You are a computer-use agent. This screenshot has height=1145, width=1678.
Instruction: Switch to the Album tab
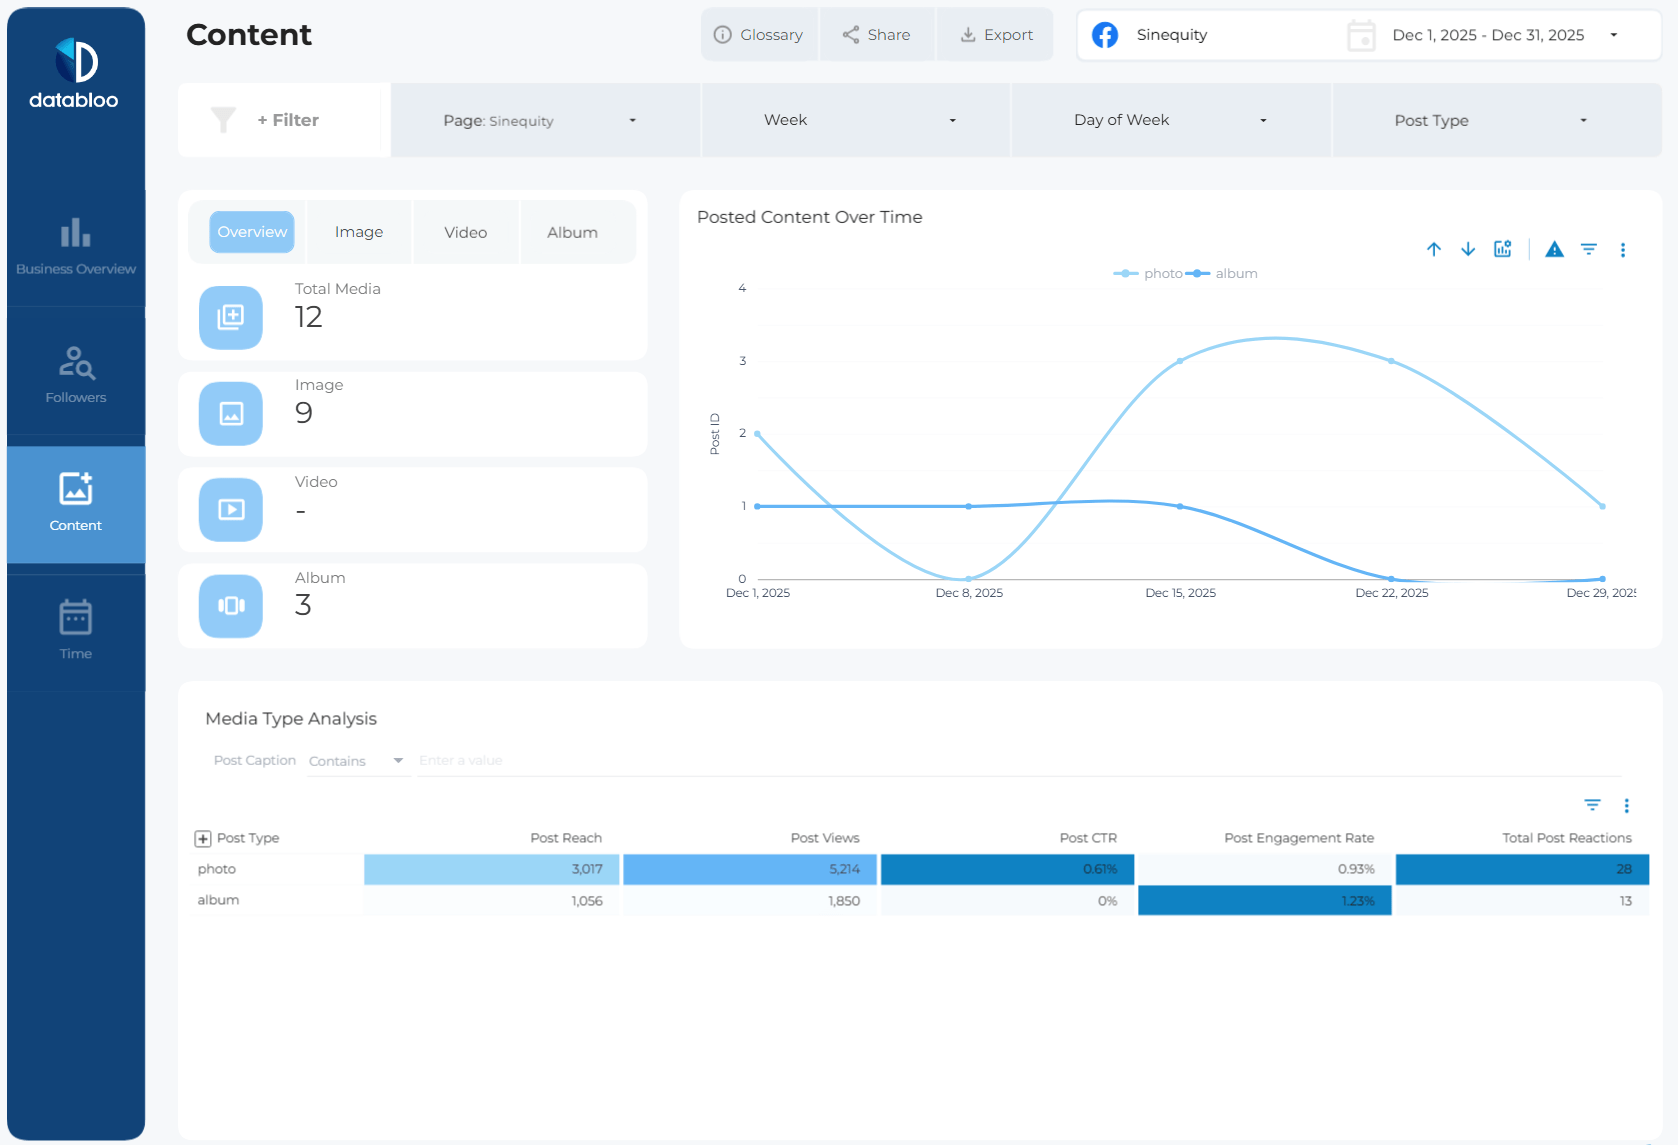click(572, 232)
